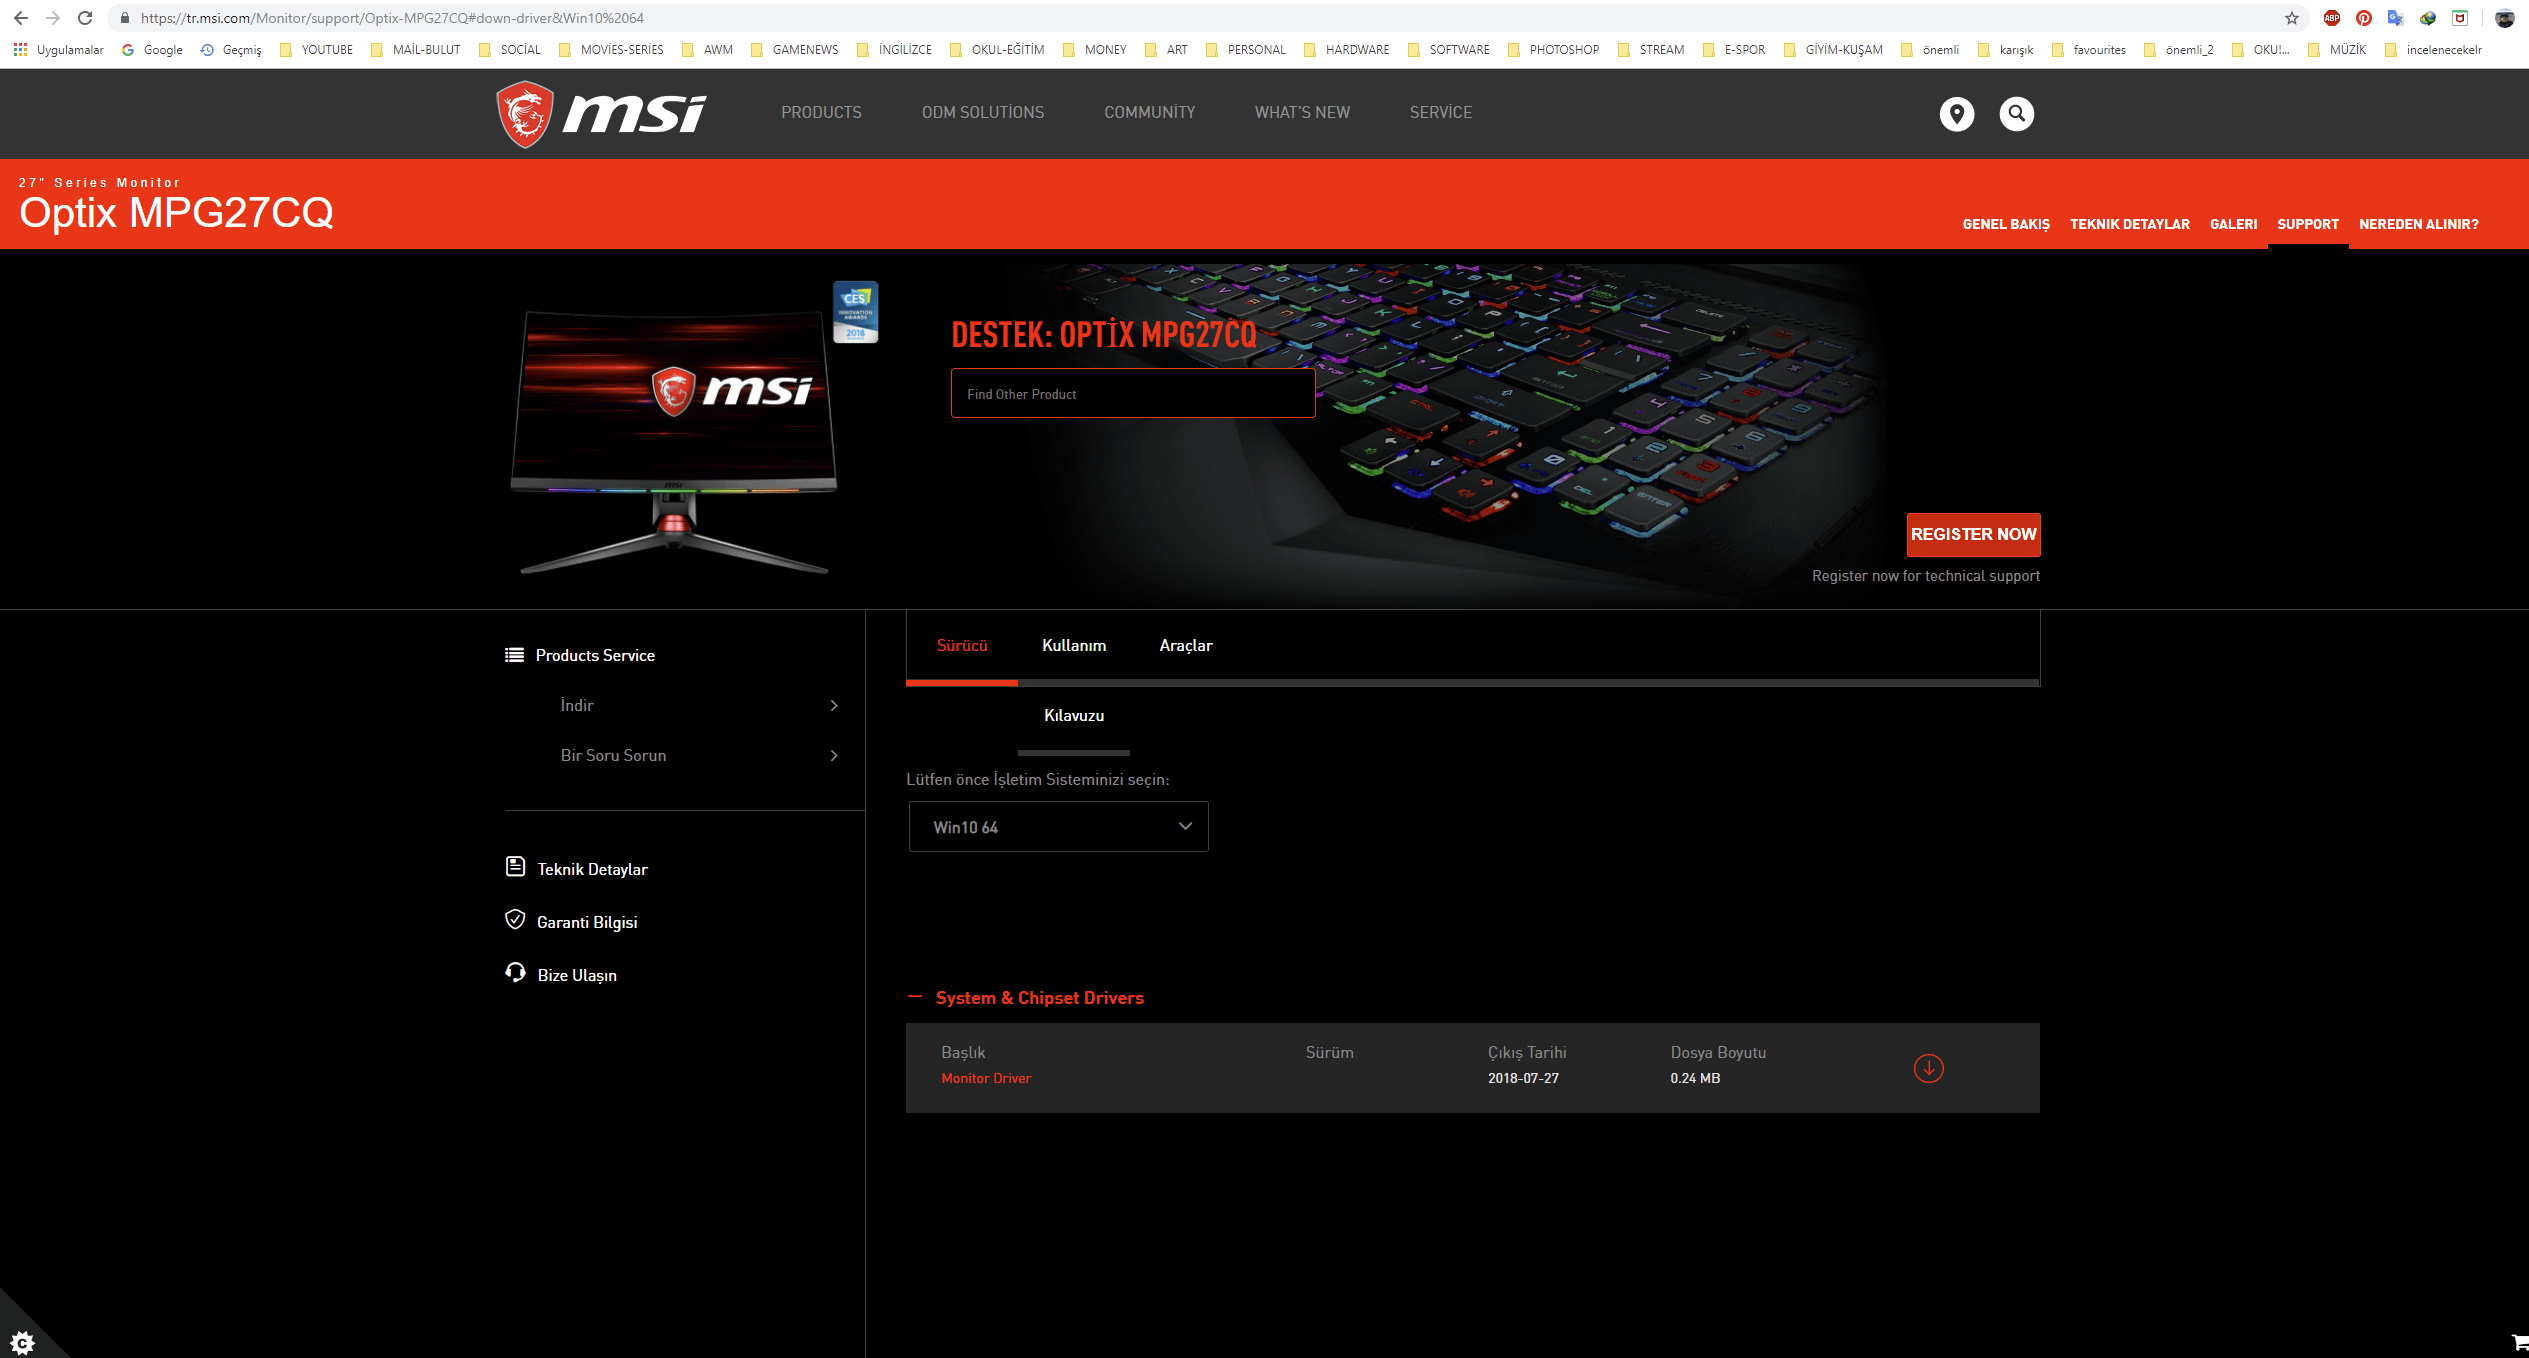The image size is (2529, 1358).
Task: Switch to the Araçlar tab
Action: coord(1185,646)
